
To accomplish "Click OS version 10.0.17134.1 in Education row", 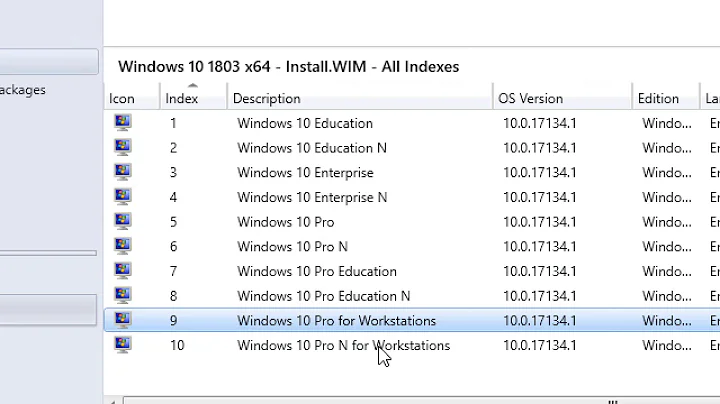I will (540, 123).
